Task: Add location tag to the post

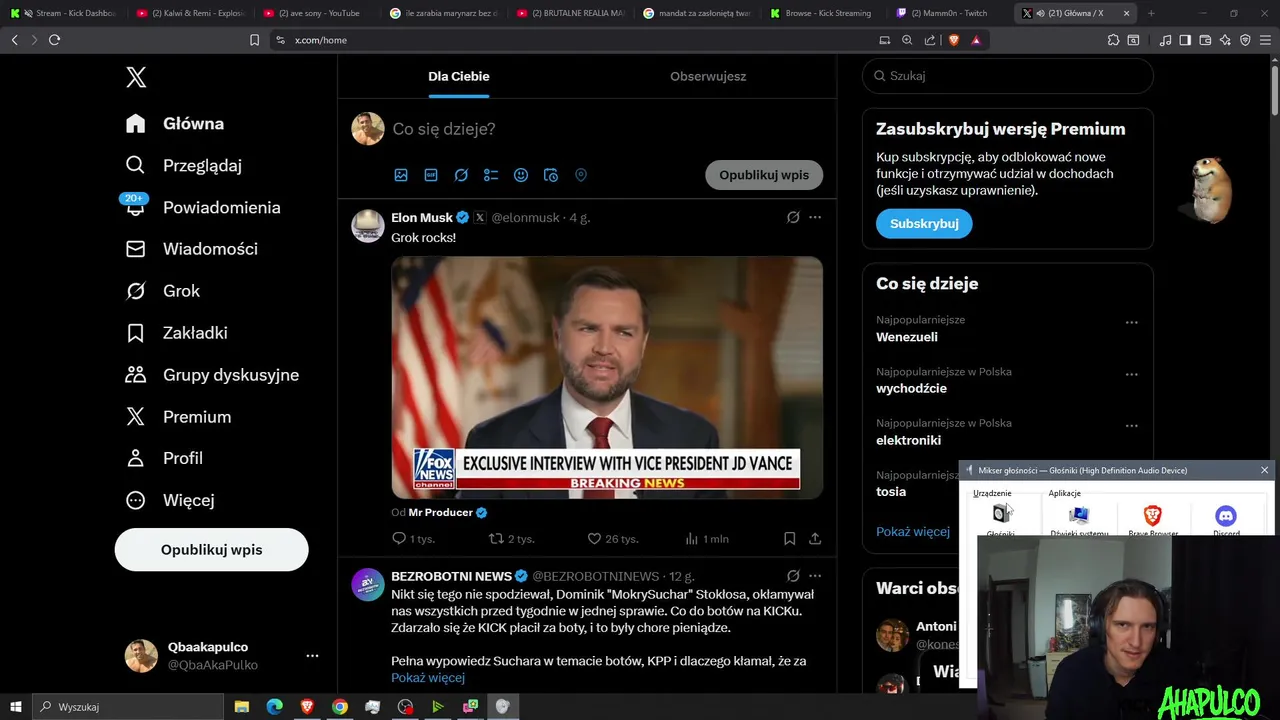Action: [581, 175]
